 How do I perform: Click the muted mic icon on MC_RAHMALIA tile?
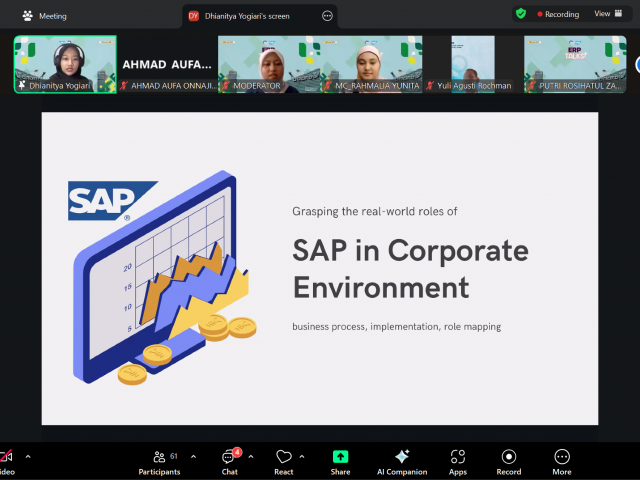pyautogui.click(x=328, y=86)
